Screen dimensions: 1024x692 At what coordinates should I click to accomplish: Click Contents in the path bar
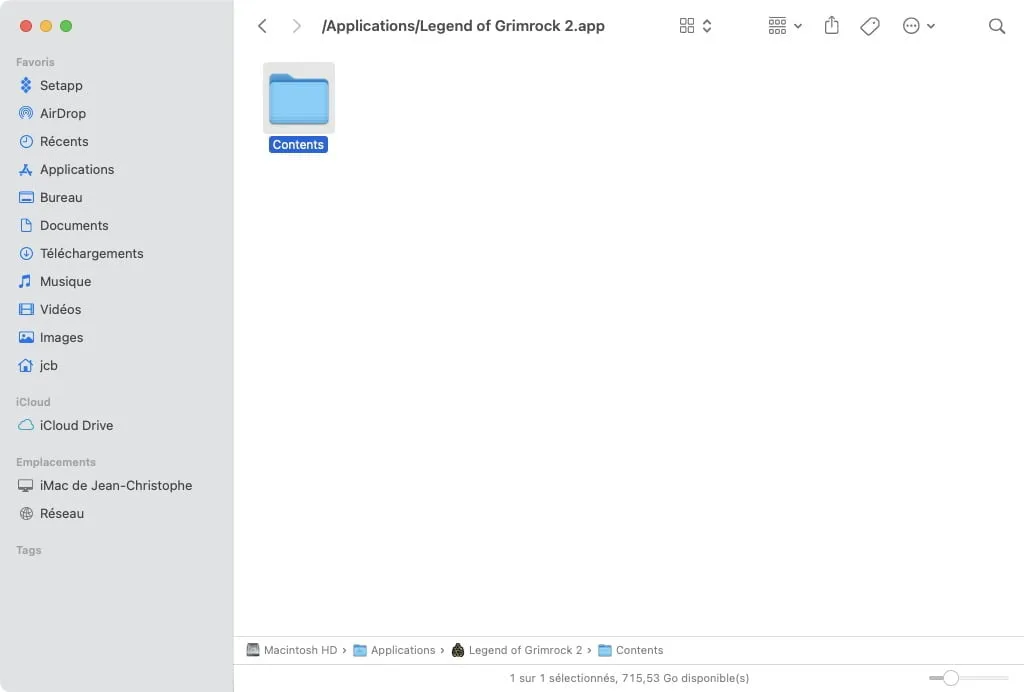pos(631,650)
